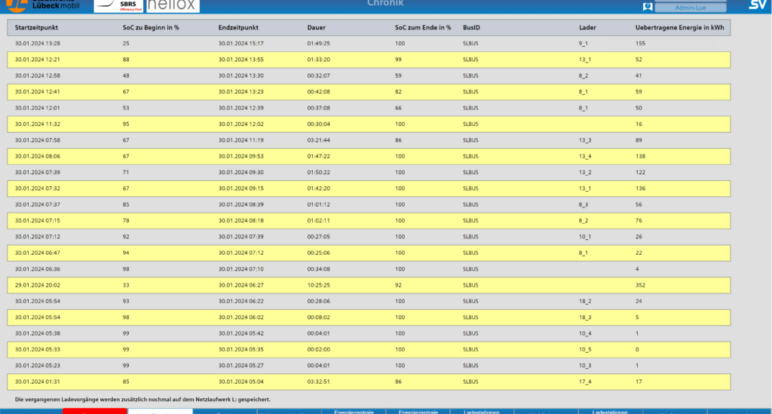Click the SV logo at top right
This screenshot has width=772, height=414.
(757, 6)
